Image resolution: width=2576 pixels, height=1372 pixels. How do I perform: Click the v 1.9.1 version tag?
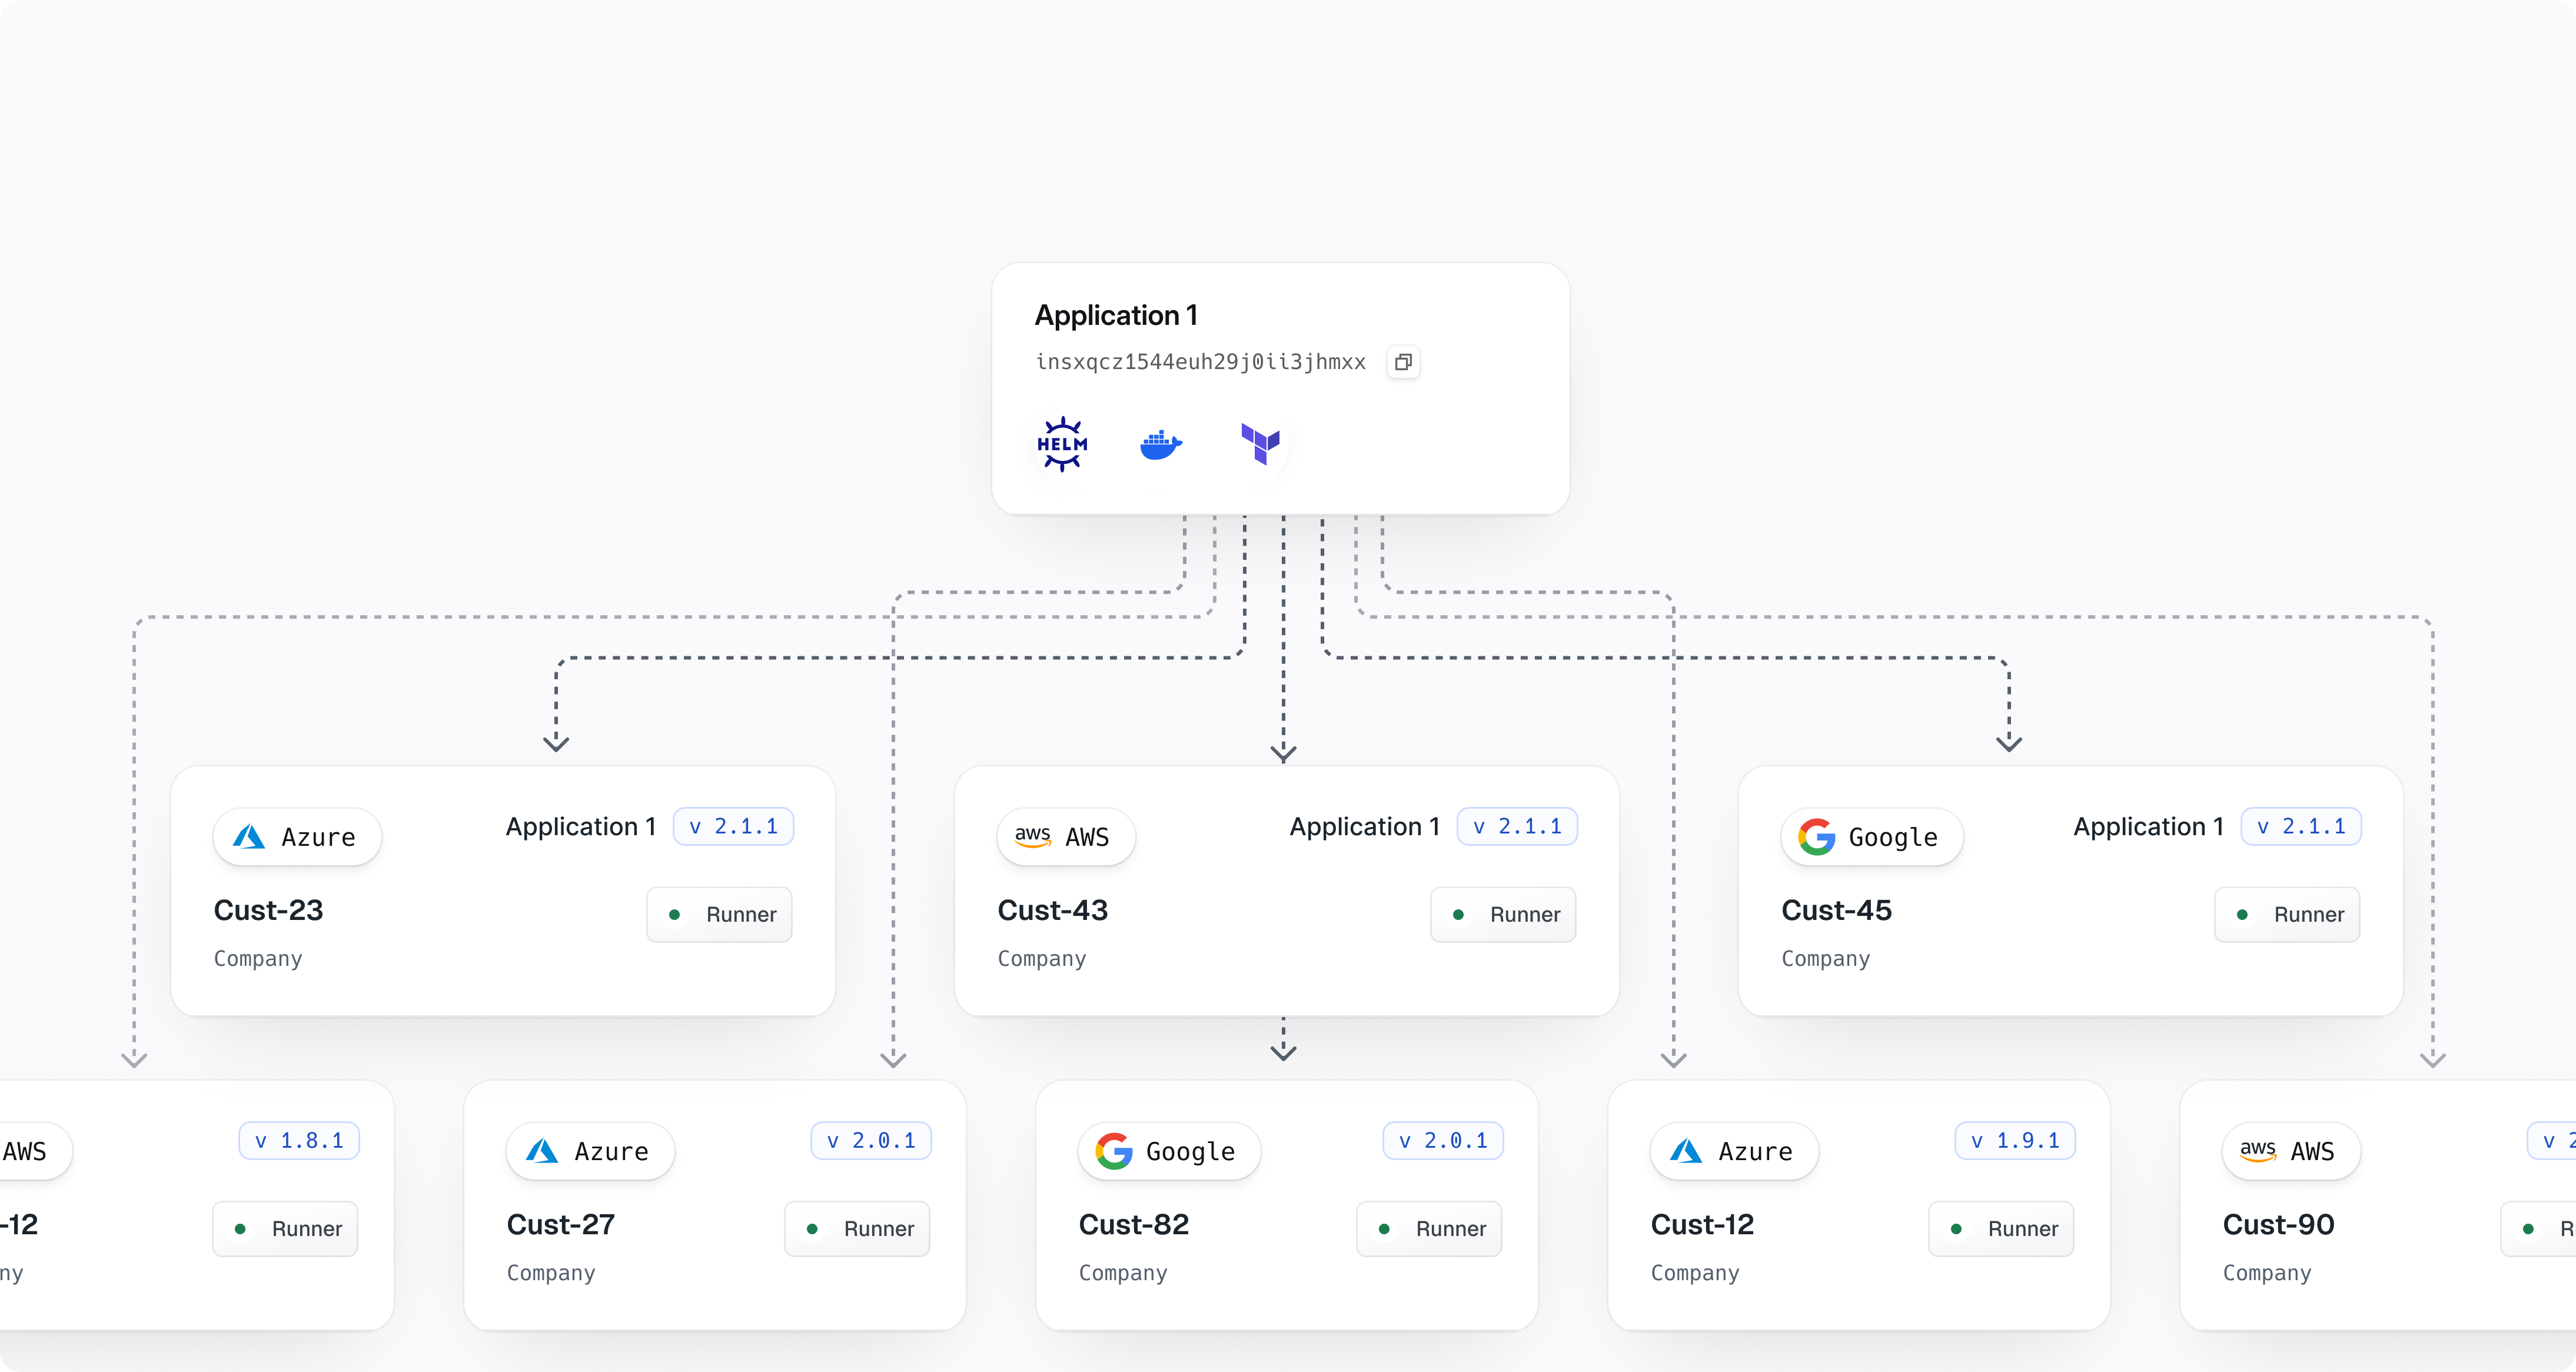[2015, 1141]
